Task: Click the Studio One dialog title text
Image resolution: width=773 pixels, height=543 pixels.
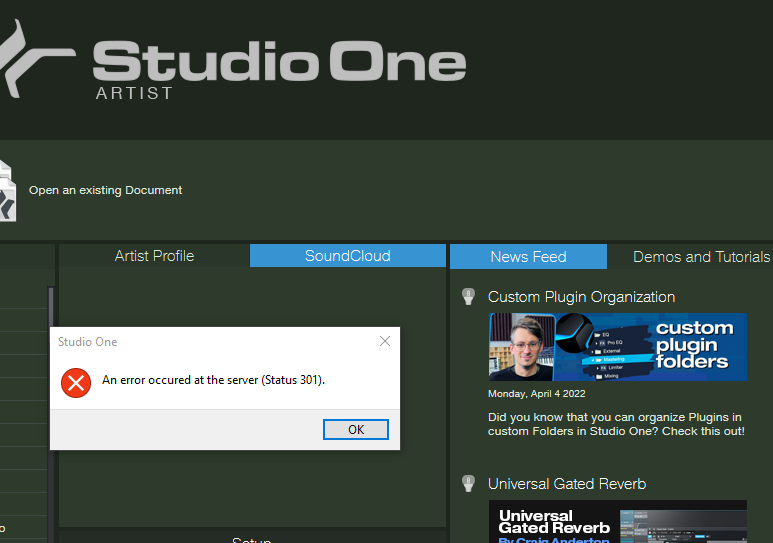Action: pos(88,342)
